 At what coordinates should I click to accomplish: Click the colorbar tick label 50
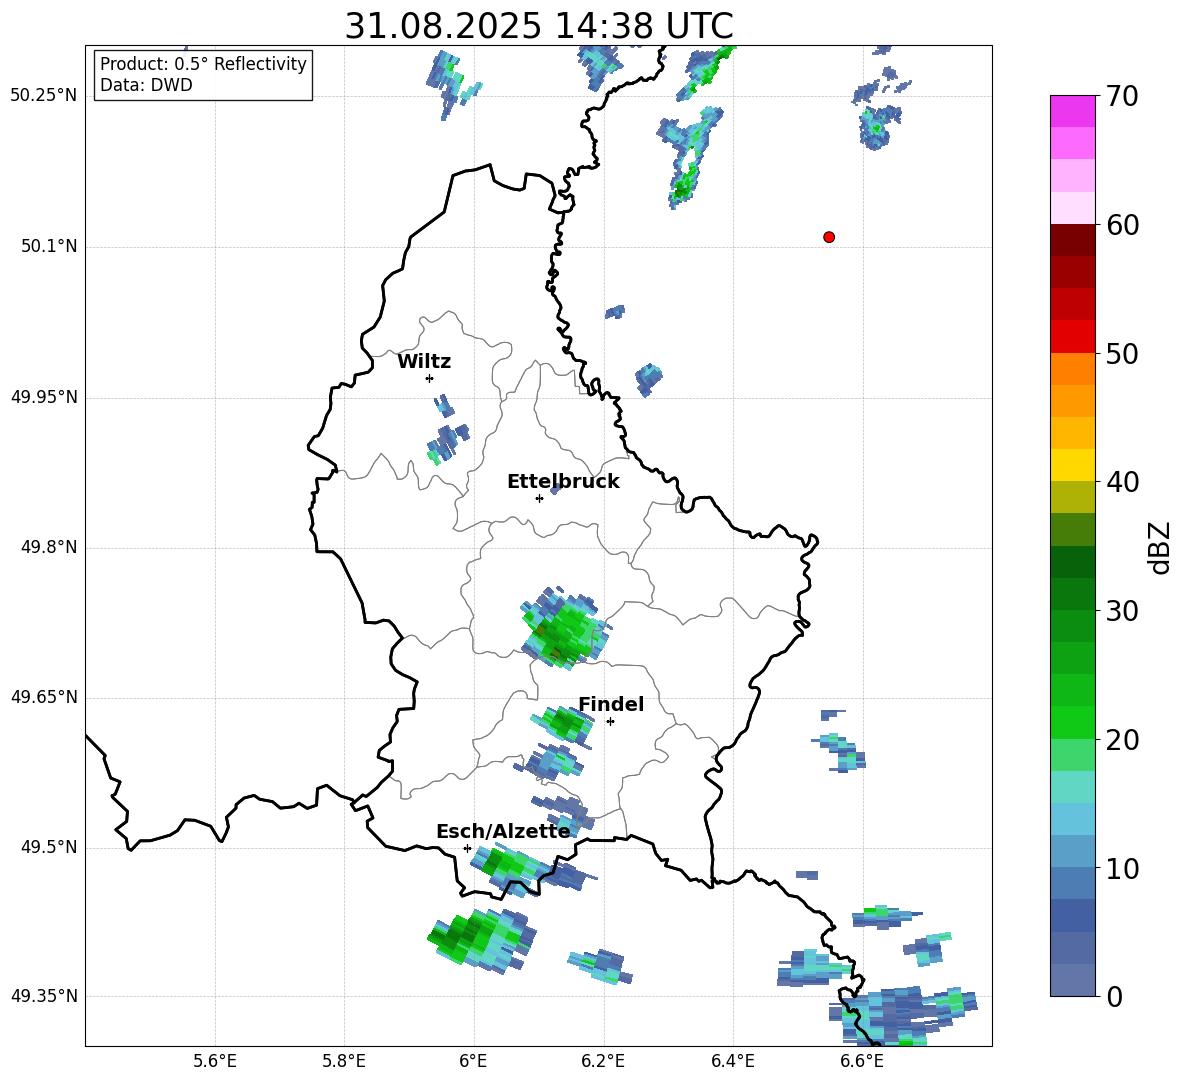click(1122, 353)
